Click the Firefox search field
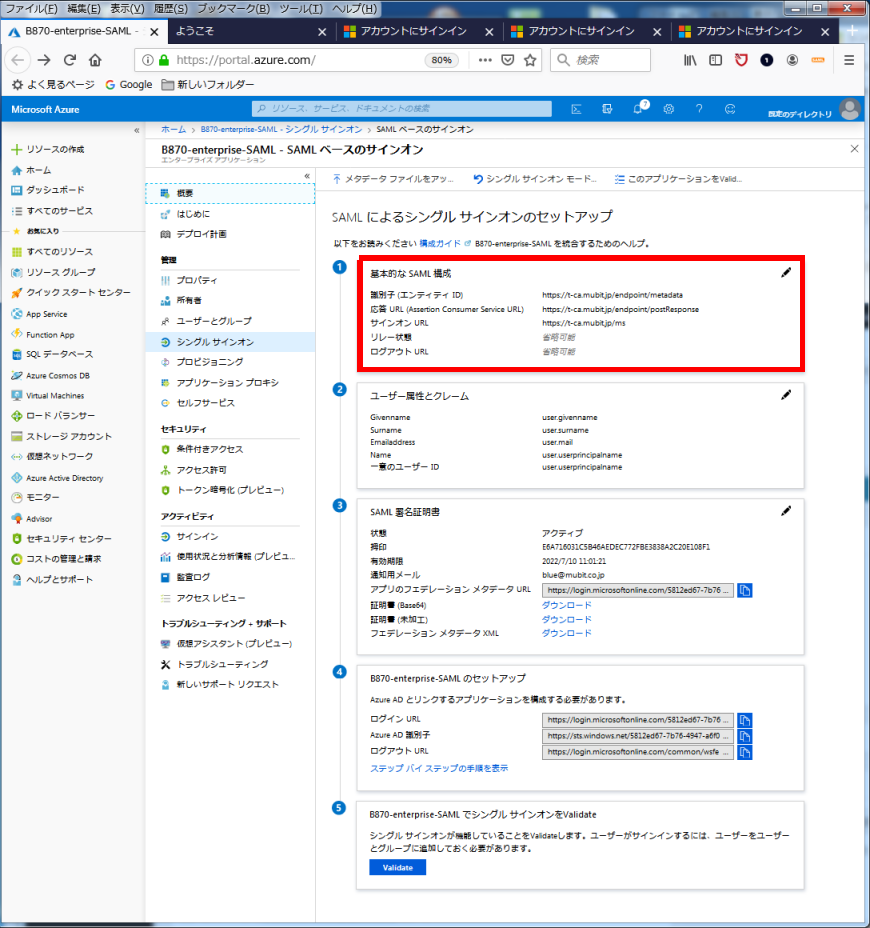This screenshot has height=928, width=870. pyautogui.click(x=601, y=60)
